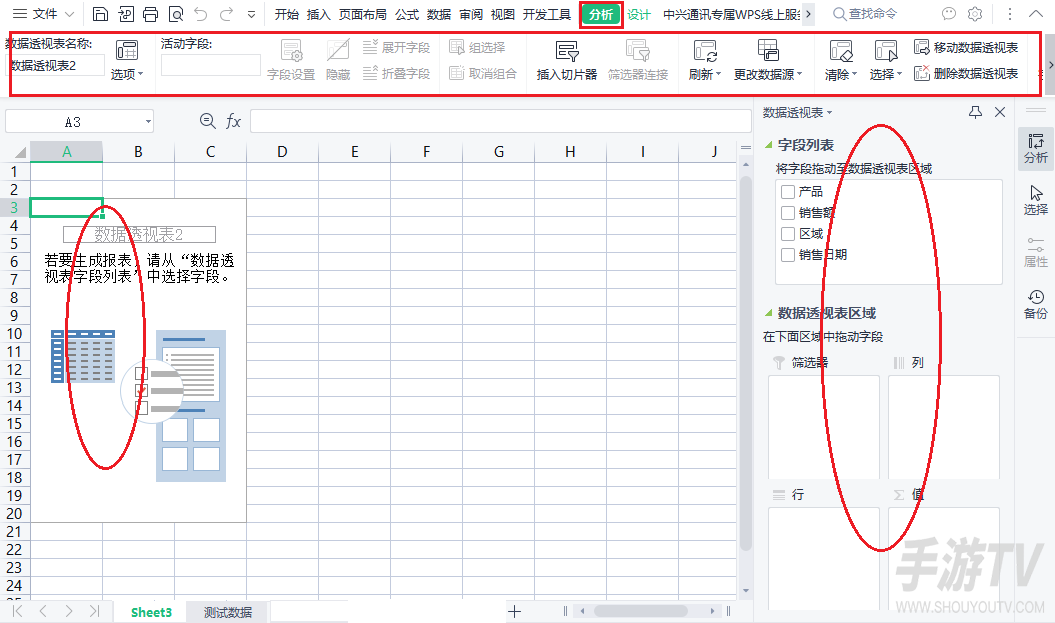Collapse the ribbon with the chevron

[1036, 14]
